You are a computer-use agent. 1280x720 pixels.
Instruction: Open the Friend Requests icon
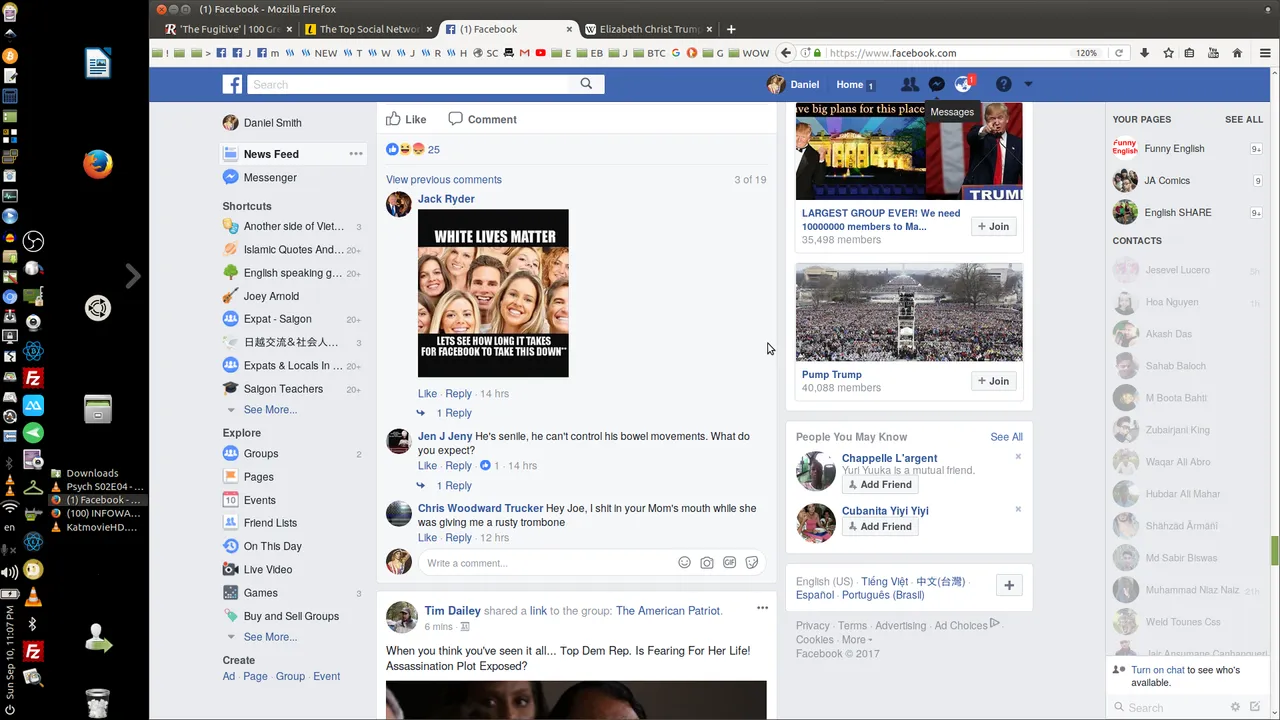pos(909,85)
